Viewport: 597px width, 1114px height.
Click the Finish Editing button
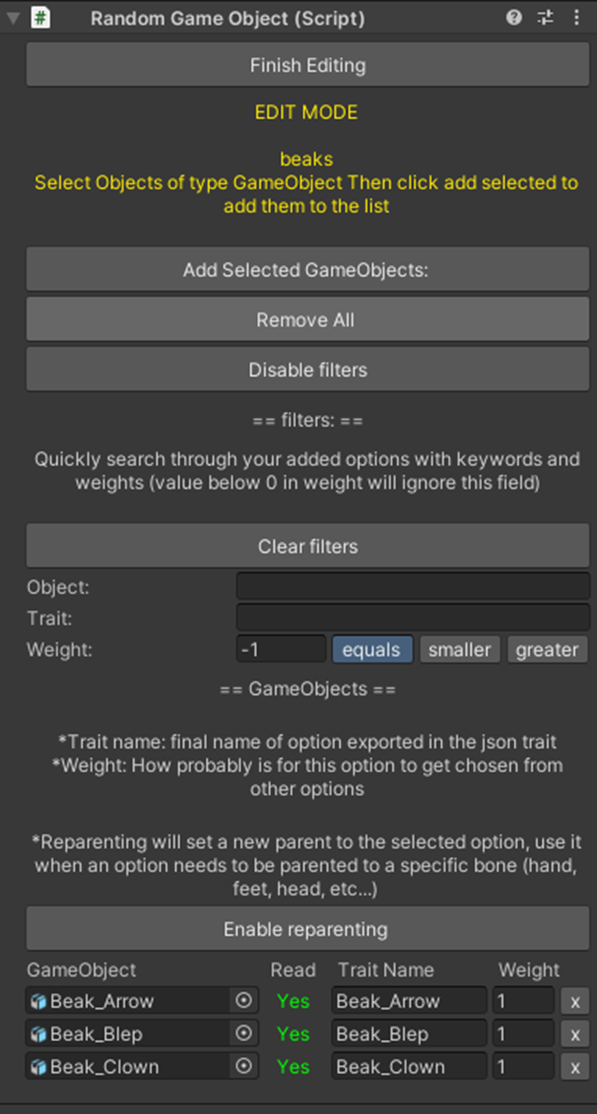(x=308, y=65)
